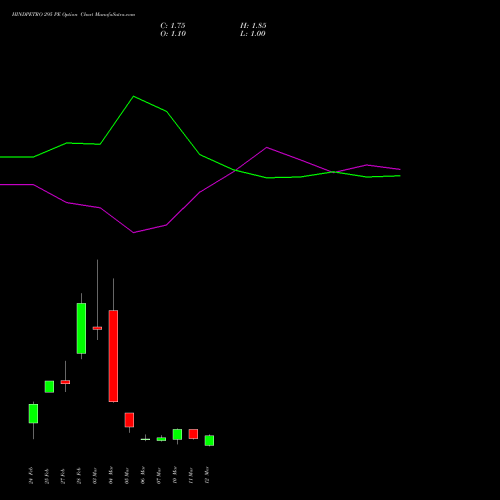Select the green 10 Mar candle
The height and width of the screenshot is (500, 500).
pos(177,434)
